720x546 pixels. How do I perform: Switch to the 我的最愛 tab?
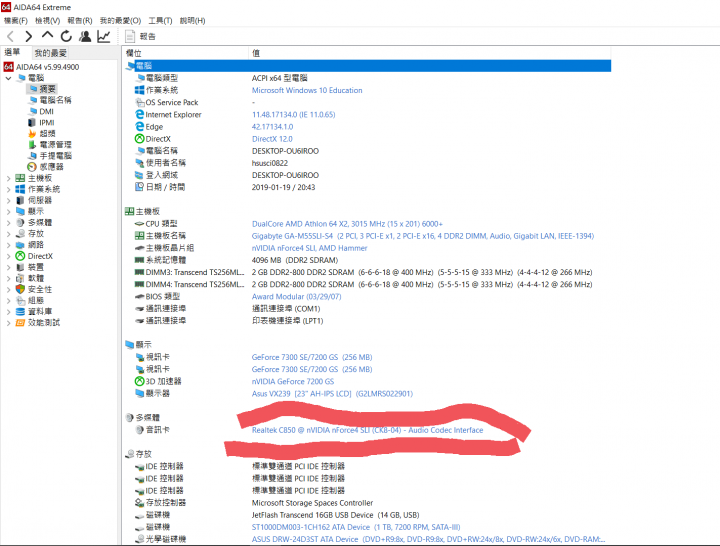point(51,53)
